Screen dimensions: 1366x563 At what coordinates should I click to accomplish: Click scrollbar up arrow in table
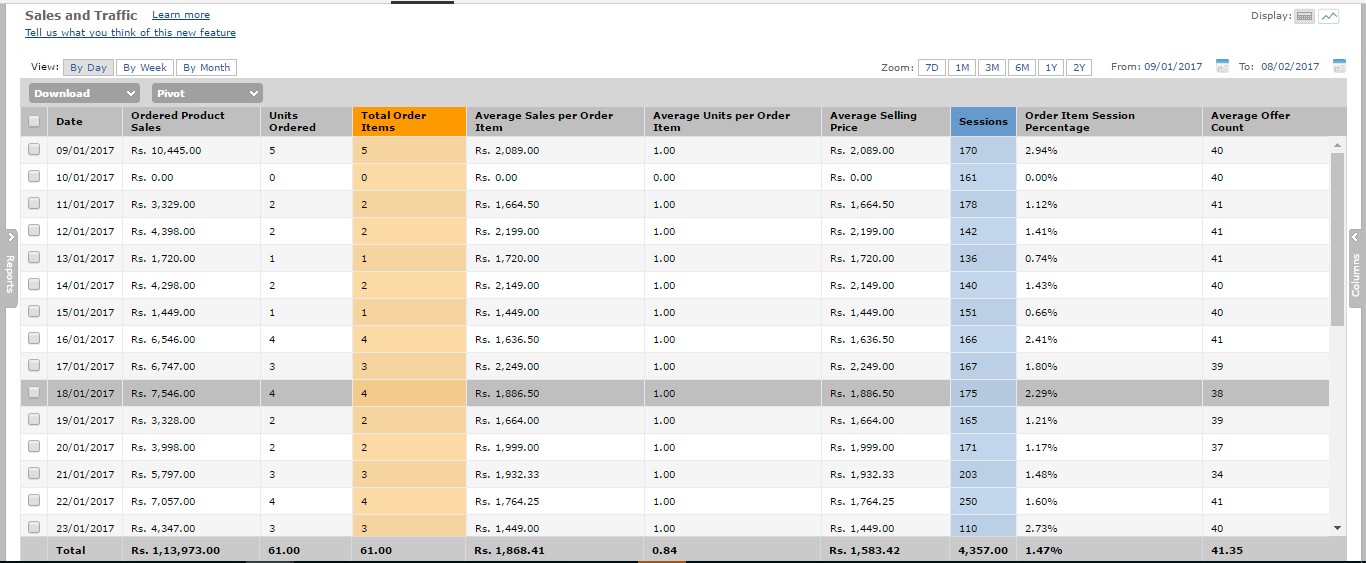click(1337, 145)
